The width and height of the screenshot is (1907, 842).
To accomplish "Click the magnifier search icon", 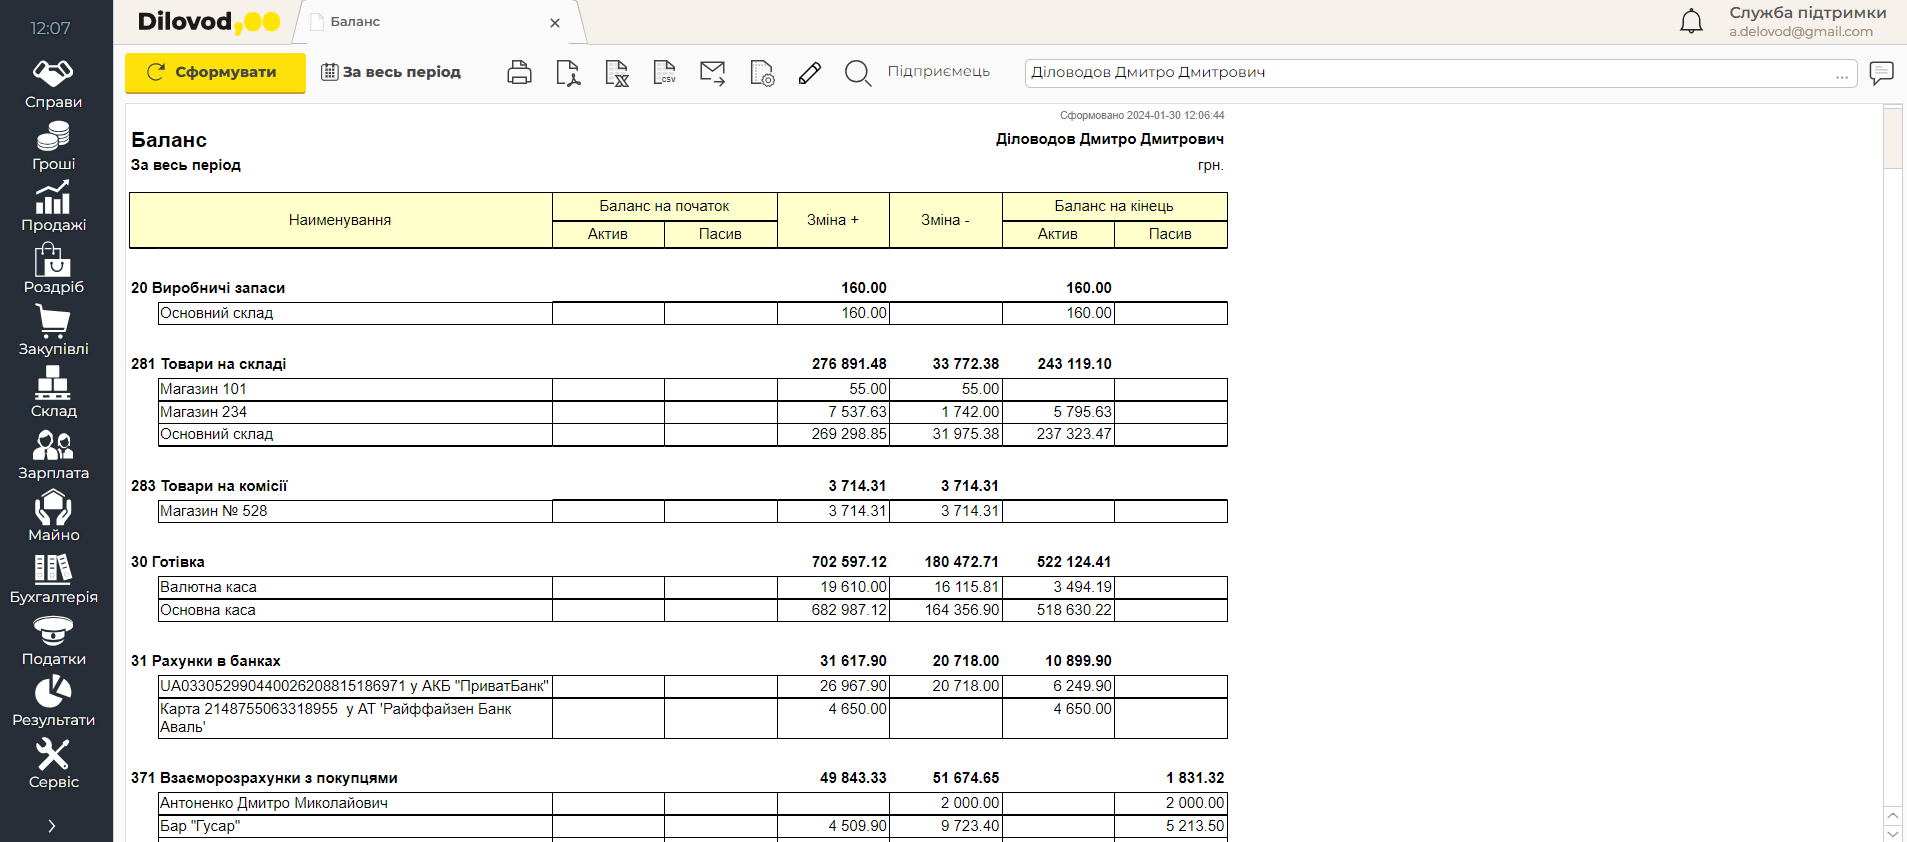I will (858, 73).
